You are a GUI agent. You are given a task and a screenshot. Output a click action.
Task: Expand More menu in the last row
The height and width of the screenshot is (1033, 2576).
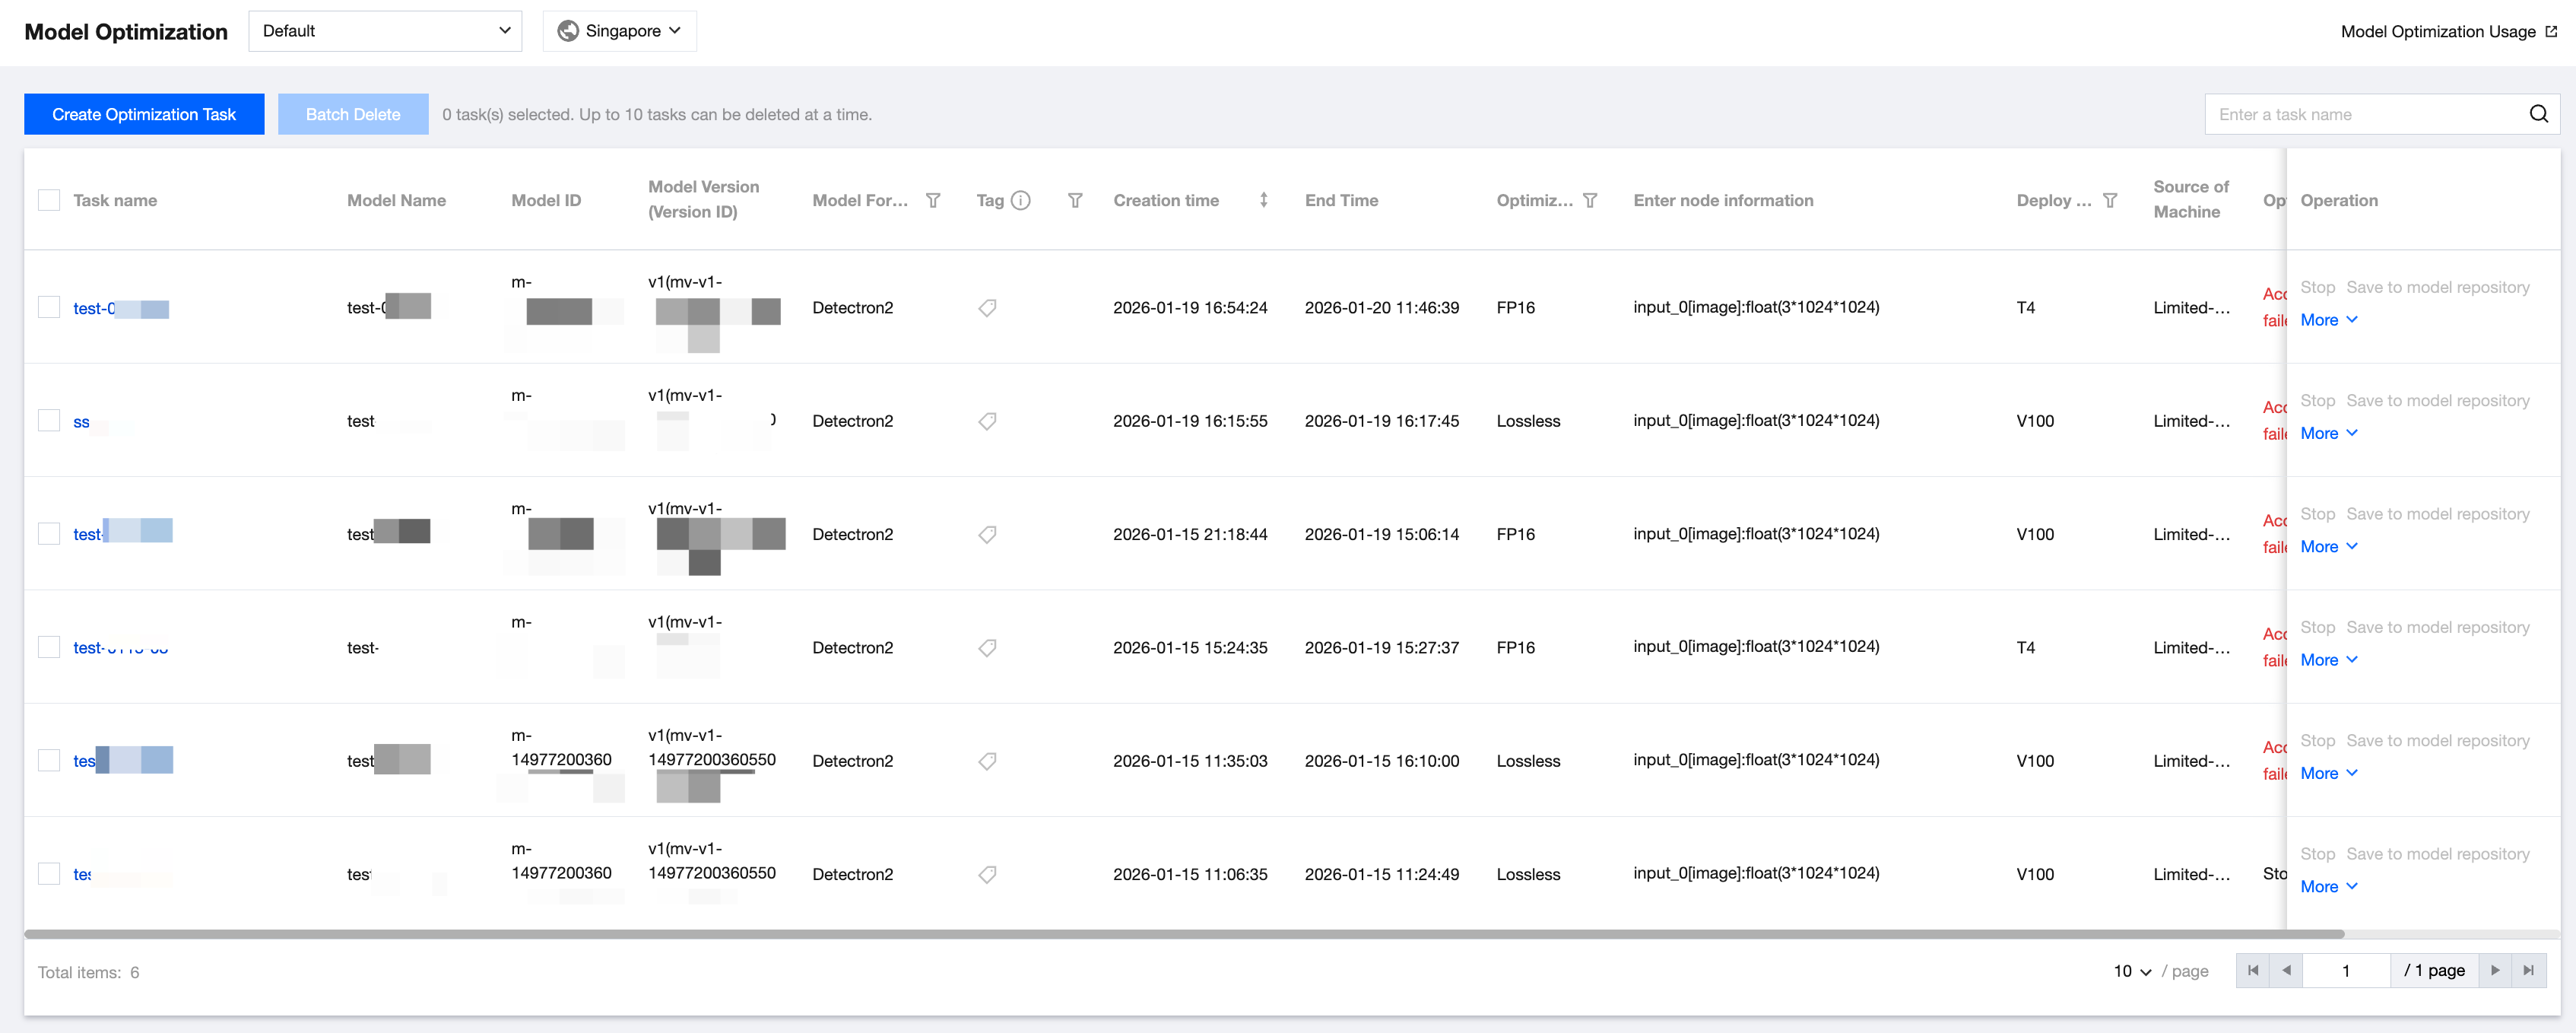coord(2328,886)
